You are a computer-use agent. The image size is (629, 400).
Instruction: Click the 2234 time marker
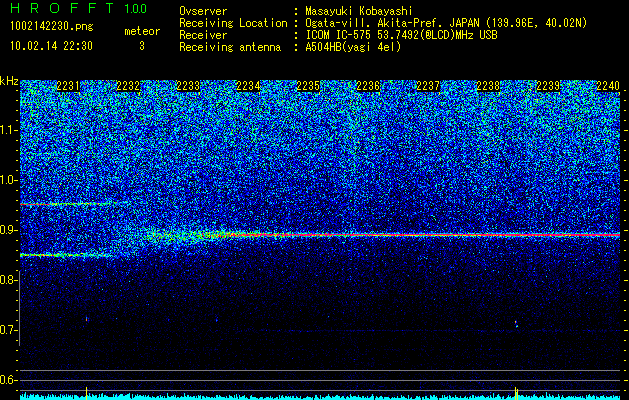pos(248,86)
